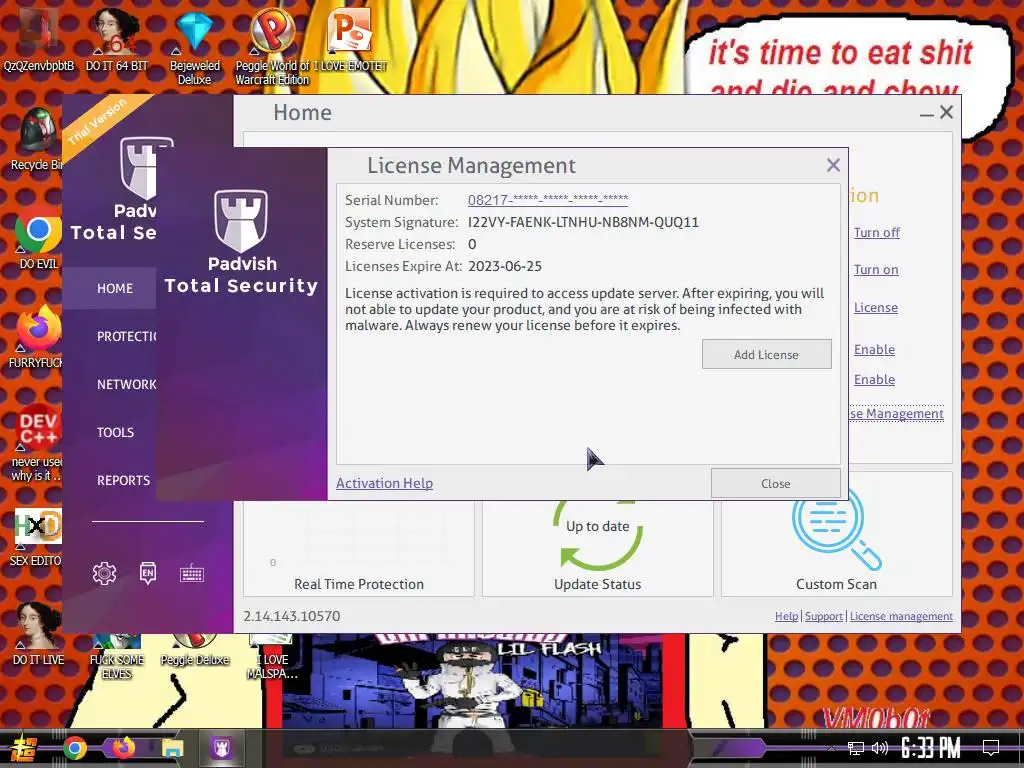Click the Custom Scan magnifier icon
Screen dimensions: 1024x768
836,534
